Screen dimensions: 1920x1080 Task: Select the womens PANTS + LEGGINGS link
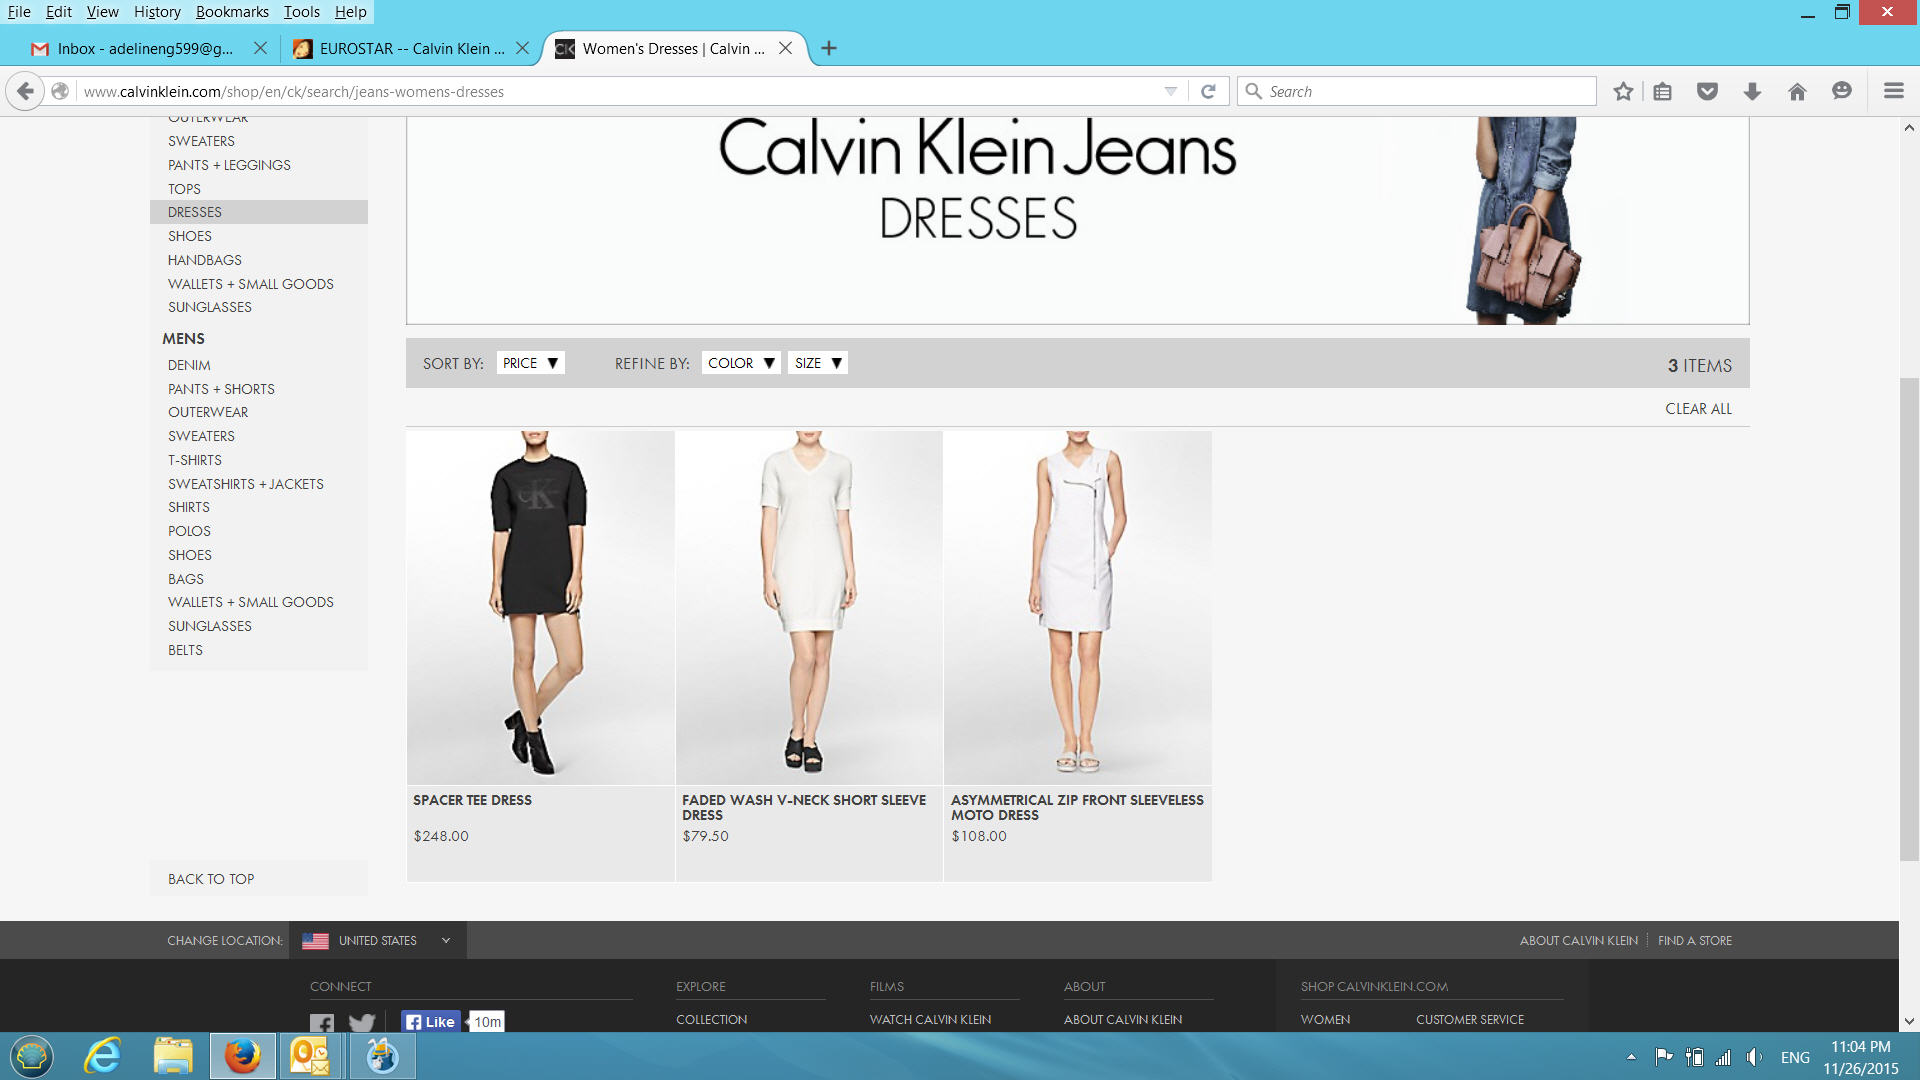pyautogui.click(x=229, y=165)
